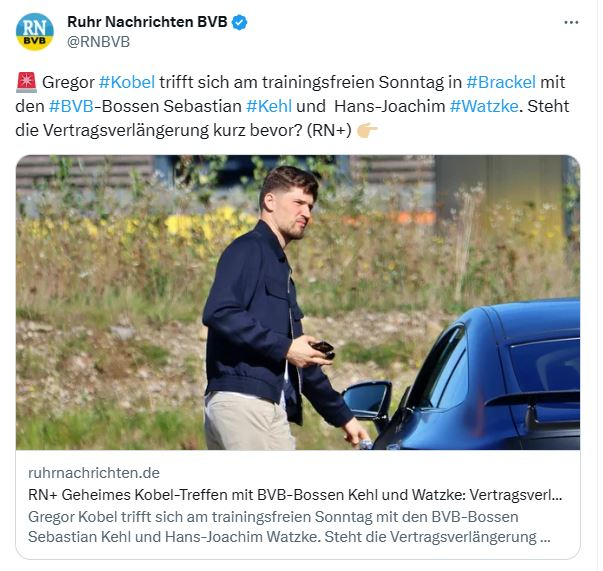Image resolution: width=603 pixels, height=571 pixels.
Task: Open the #Kobel hashtag
Action: point(127,82)
